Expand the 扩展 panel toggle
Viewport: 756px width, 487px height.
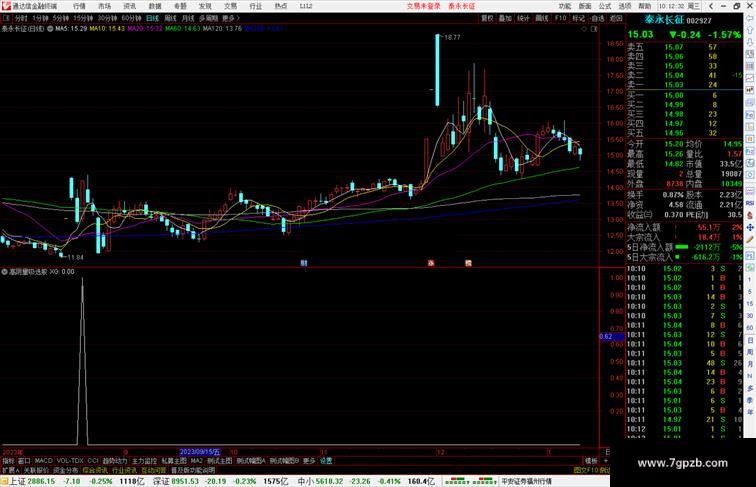[x=10, y=470]
